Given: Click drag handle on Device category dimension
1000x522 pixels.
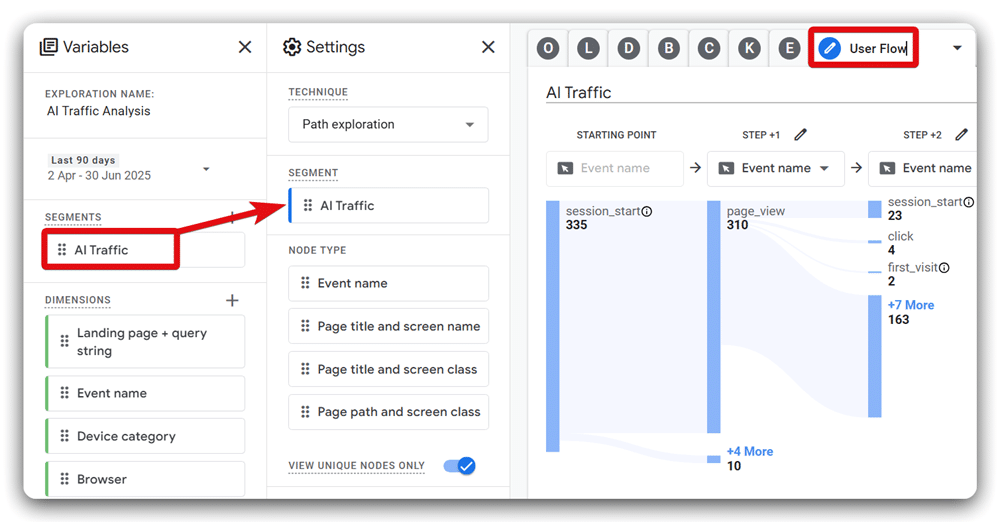Looking at the screenshot, I should (64, 436).
